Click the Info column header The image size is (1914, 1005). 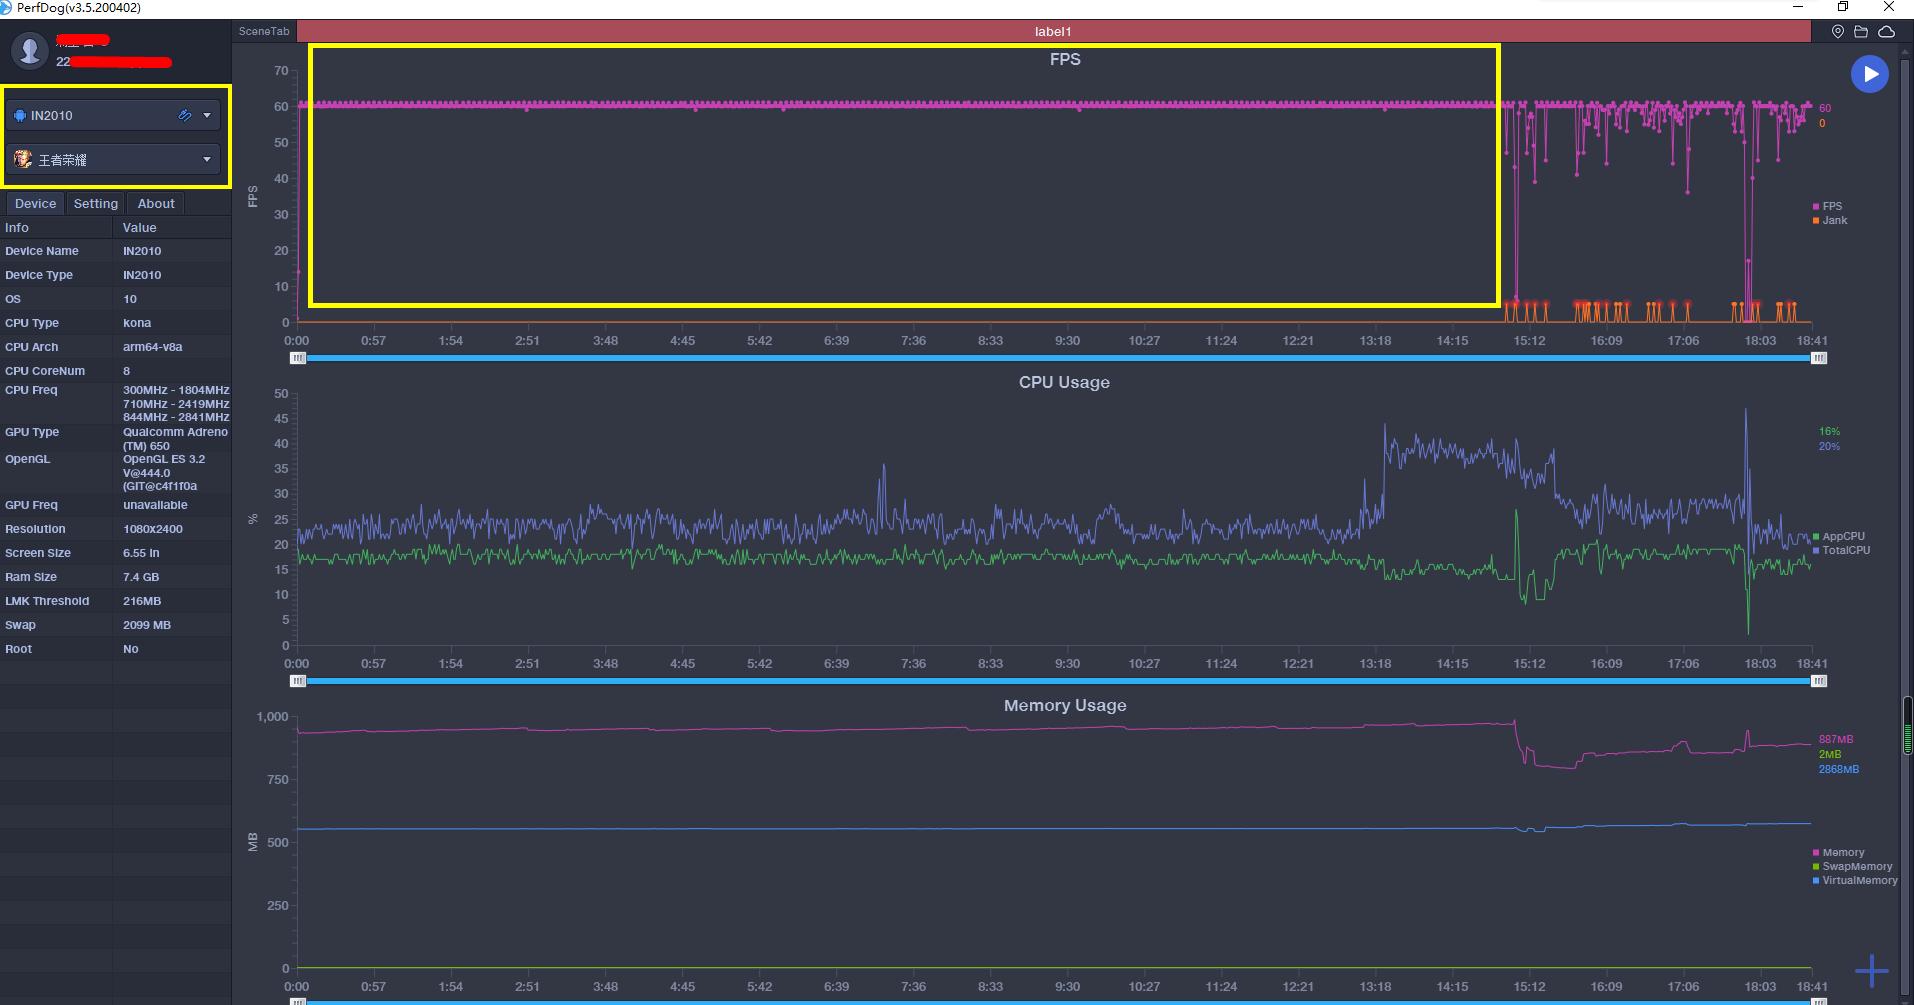17,227
